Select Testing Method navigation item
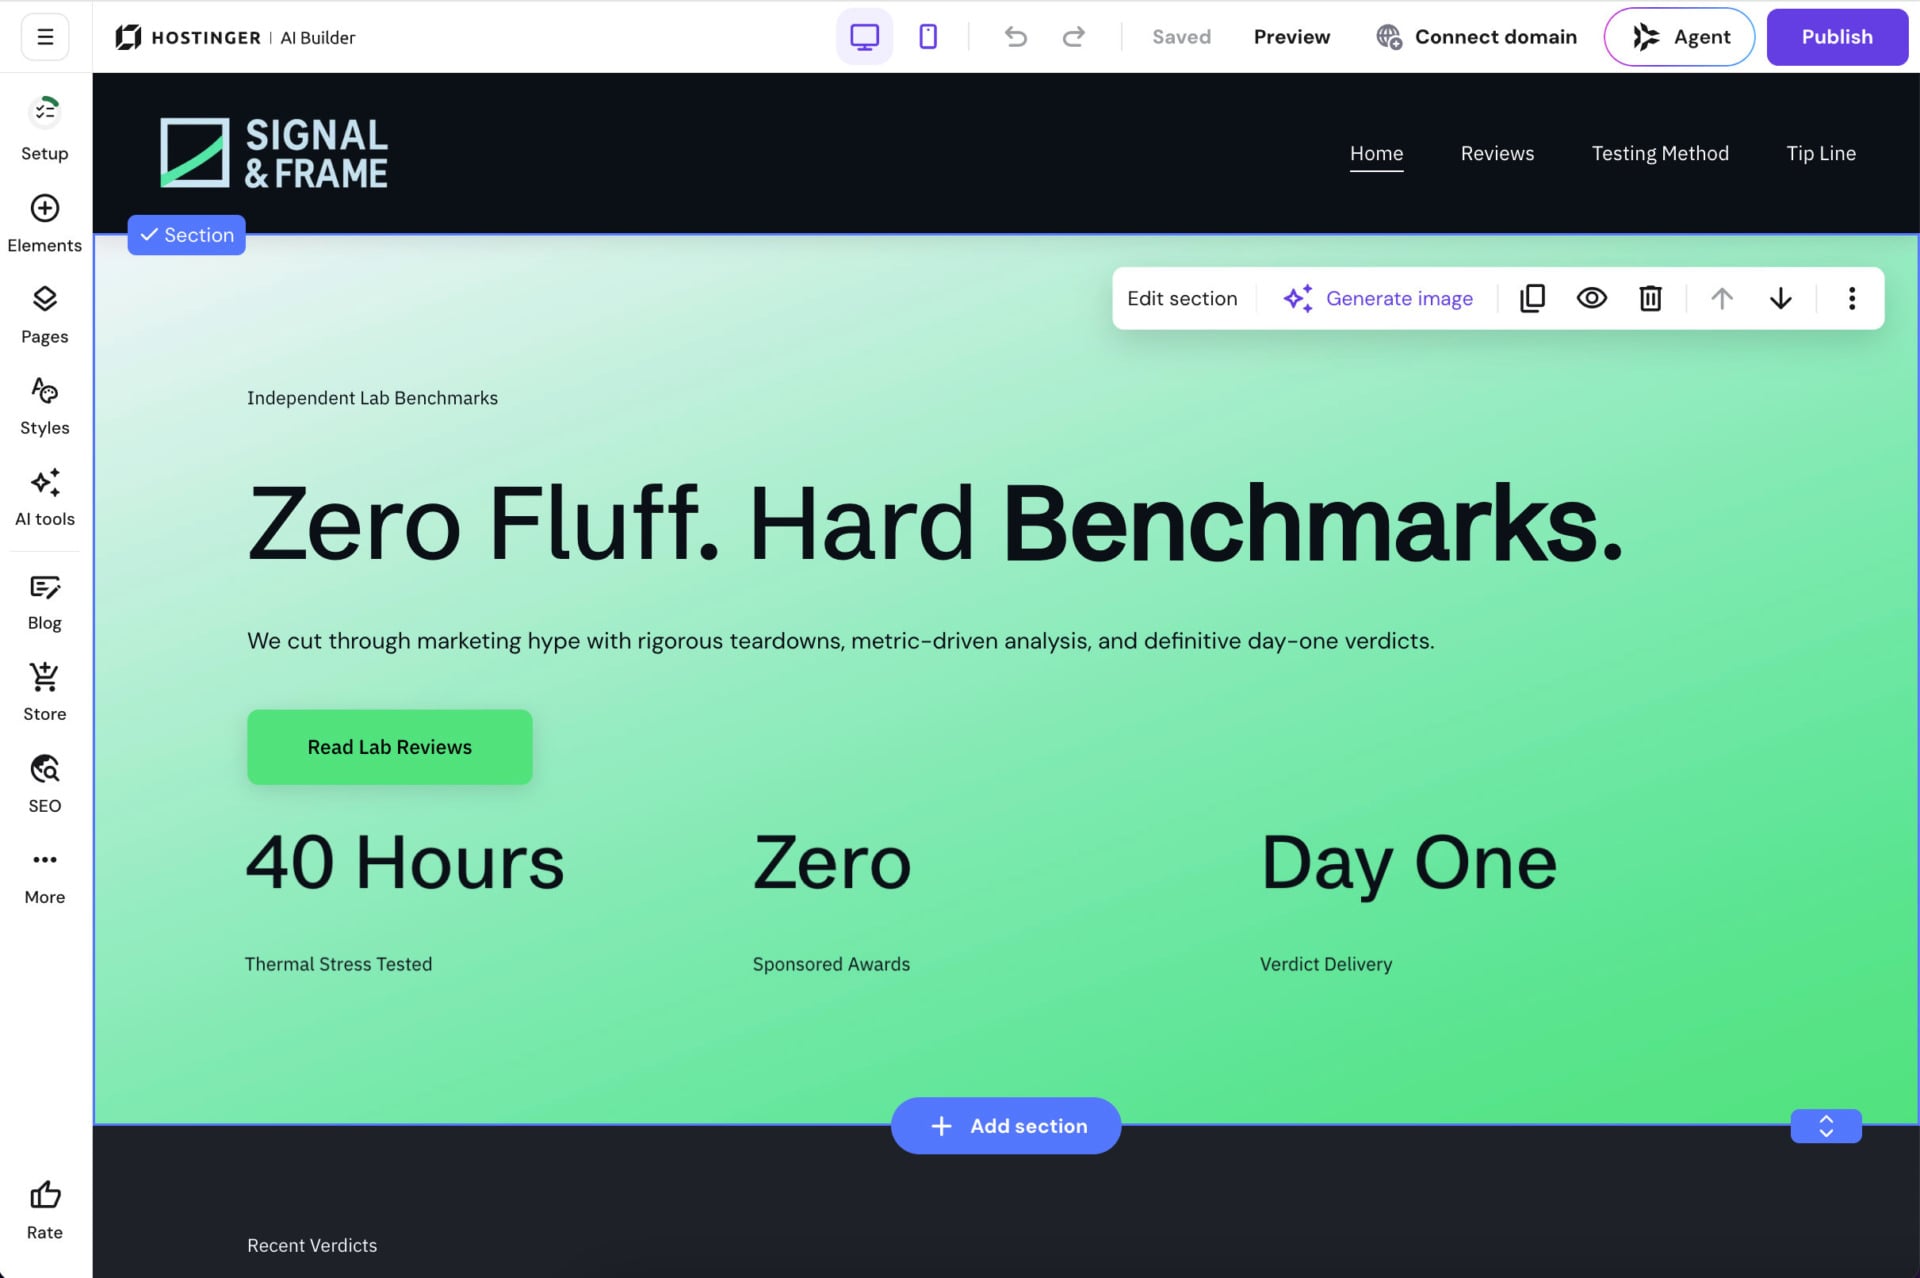1920x1278 pixels. point(1660,153)
